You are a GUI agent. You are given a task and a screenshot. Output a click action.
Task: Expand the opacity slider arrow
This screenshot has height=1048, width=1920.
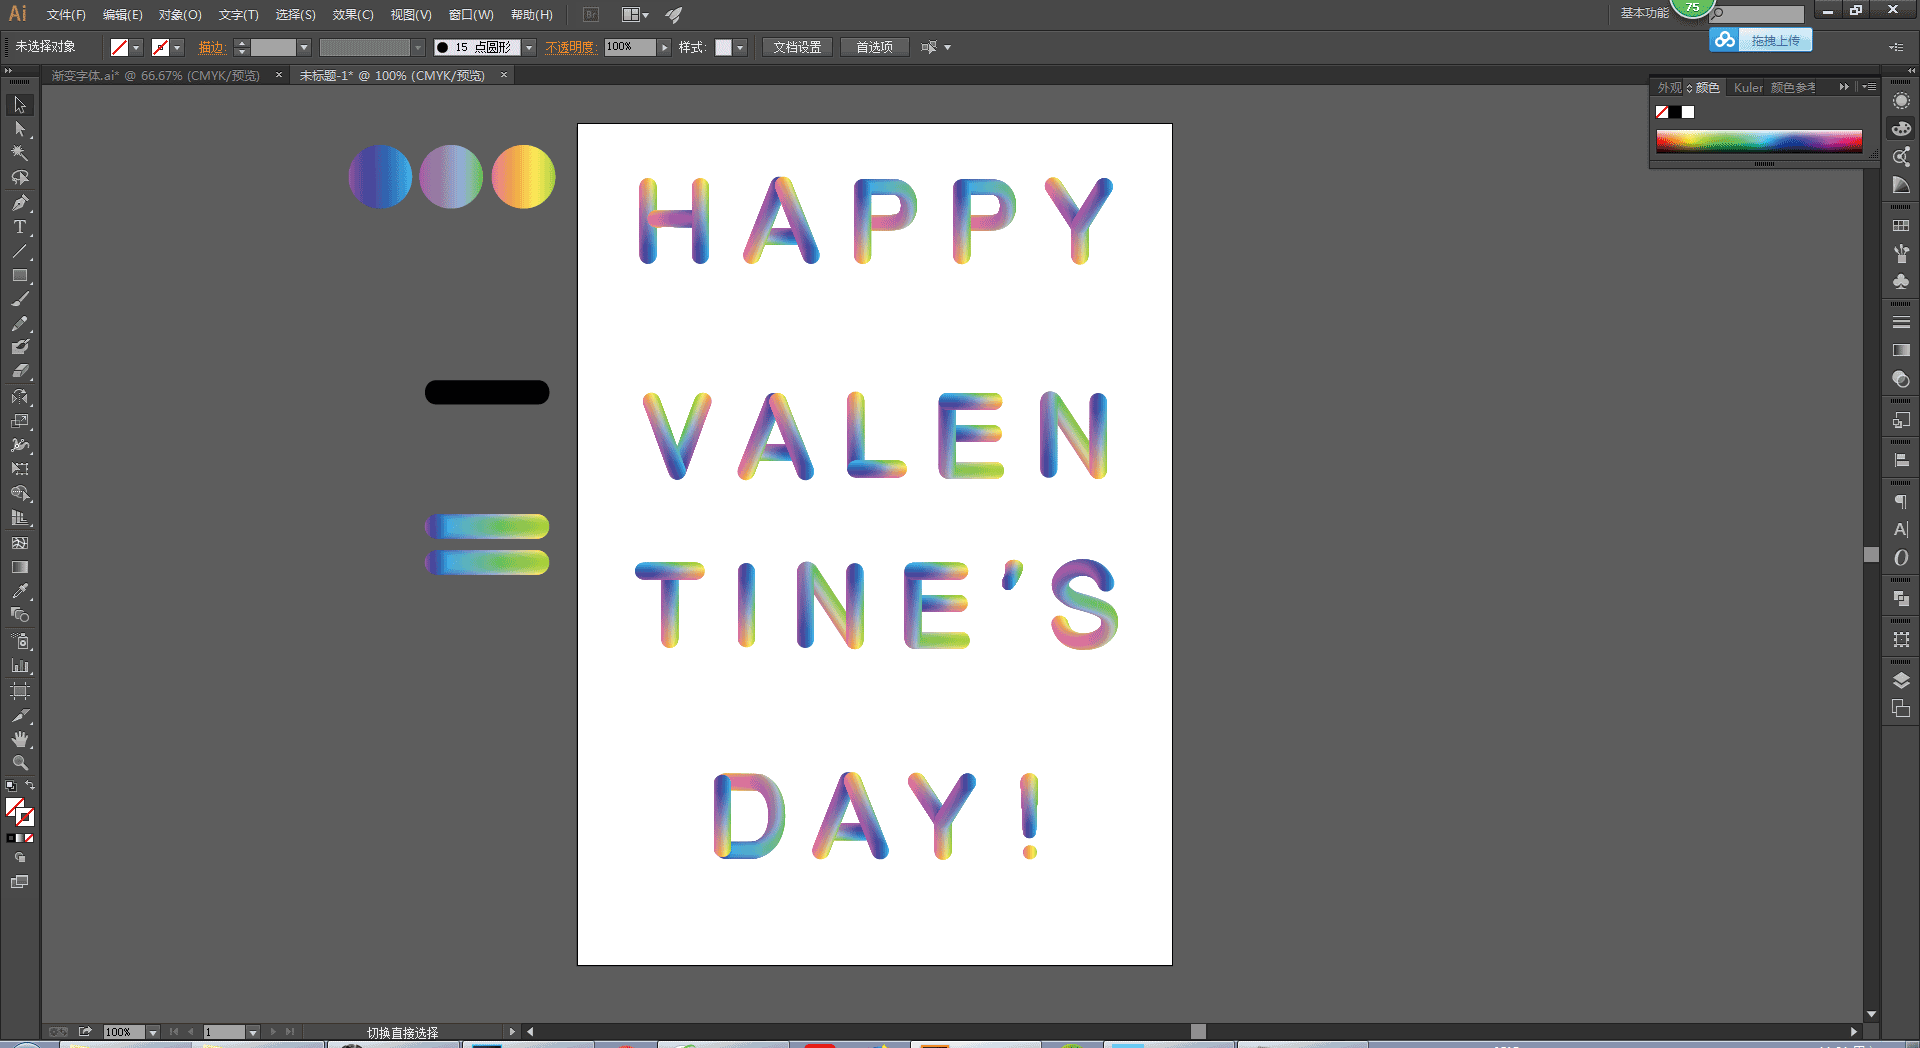[664, 48]
